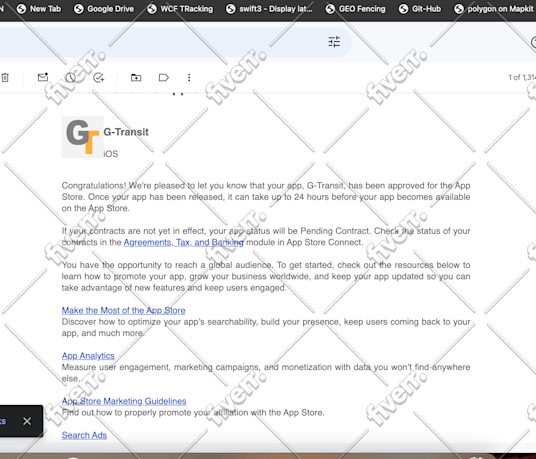Image resolution: width=536 pixels, height=459 pixels.
Task: Open the Google Drive bookmark
Action: coord(104,9)
